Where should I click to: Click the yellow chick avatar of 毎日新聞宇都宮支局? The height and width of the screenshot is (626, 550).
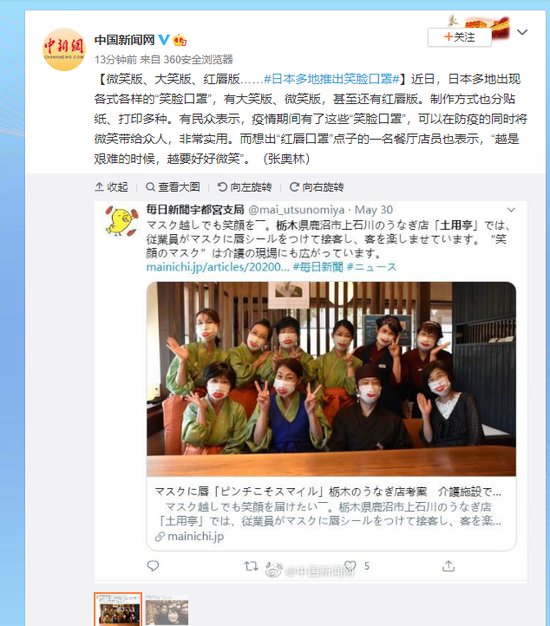coord(121,220)
